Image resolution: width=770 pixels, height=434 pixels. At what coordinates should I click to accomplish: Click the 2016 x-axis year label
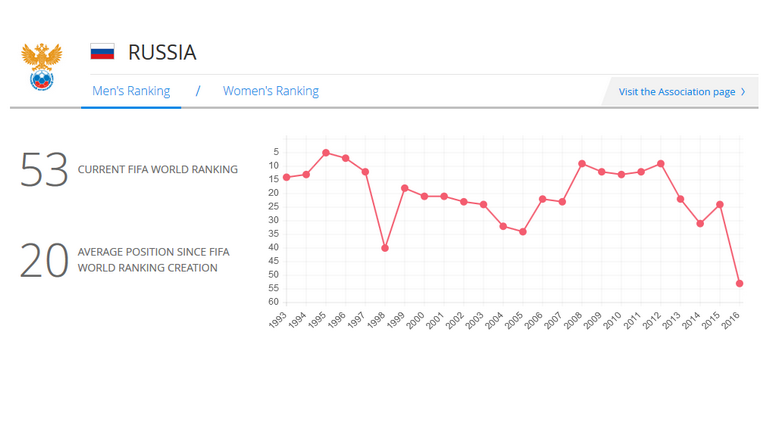pos(733,320)
